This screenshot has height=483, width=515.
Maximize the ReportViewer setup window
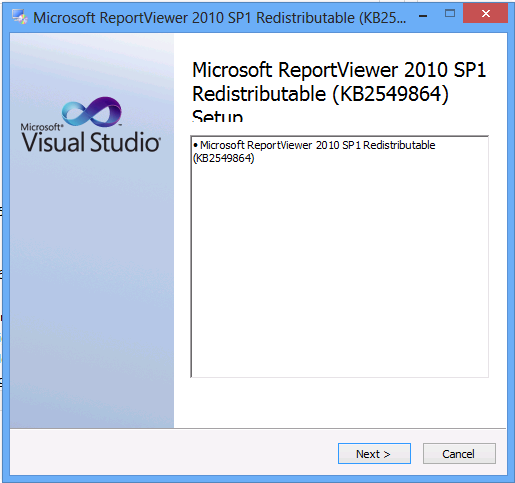pos(450,14)
